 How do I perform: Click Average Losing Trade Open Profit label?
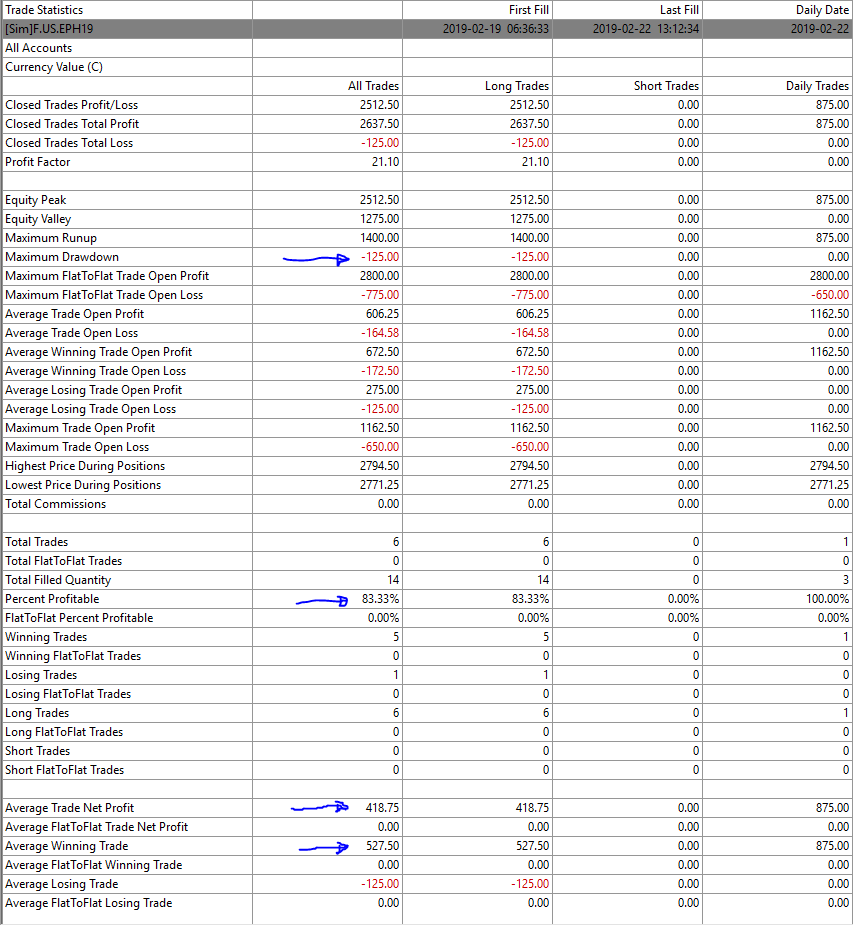[93, 390]
